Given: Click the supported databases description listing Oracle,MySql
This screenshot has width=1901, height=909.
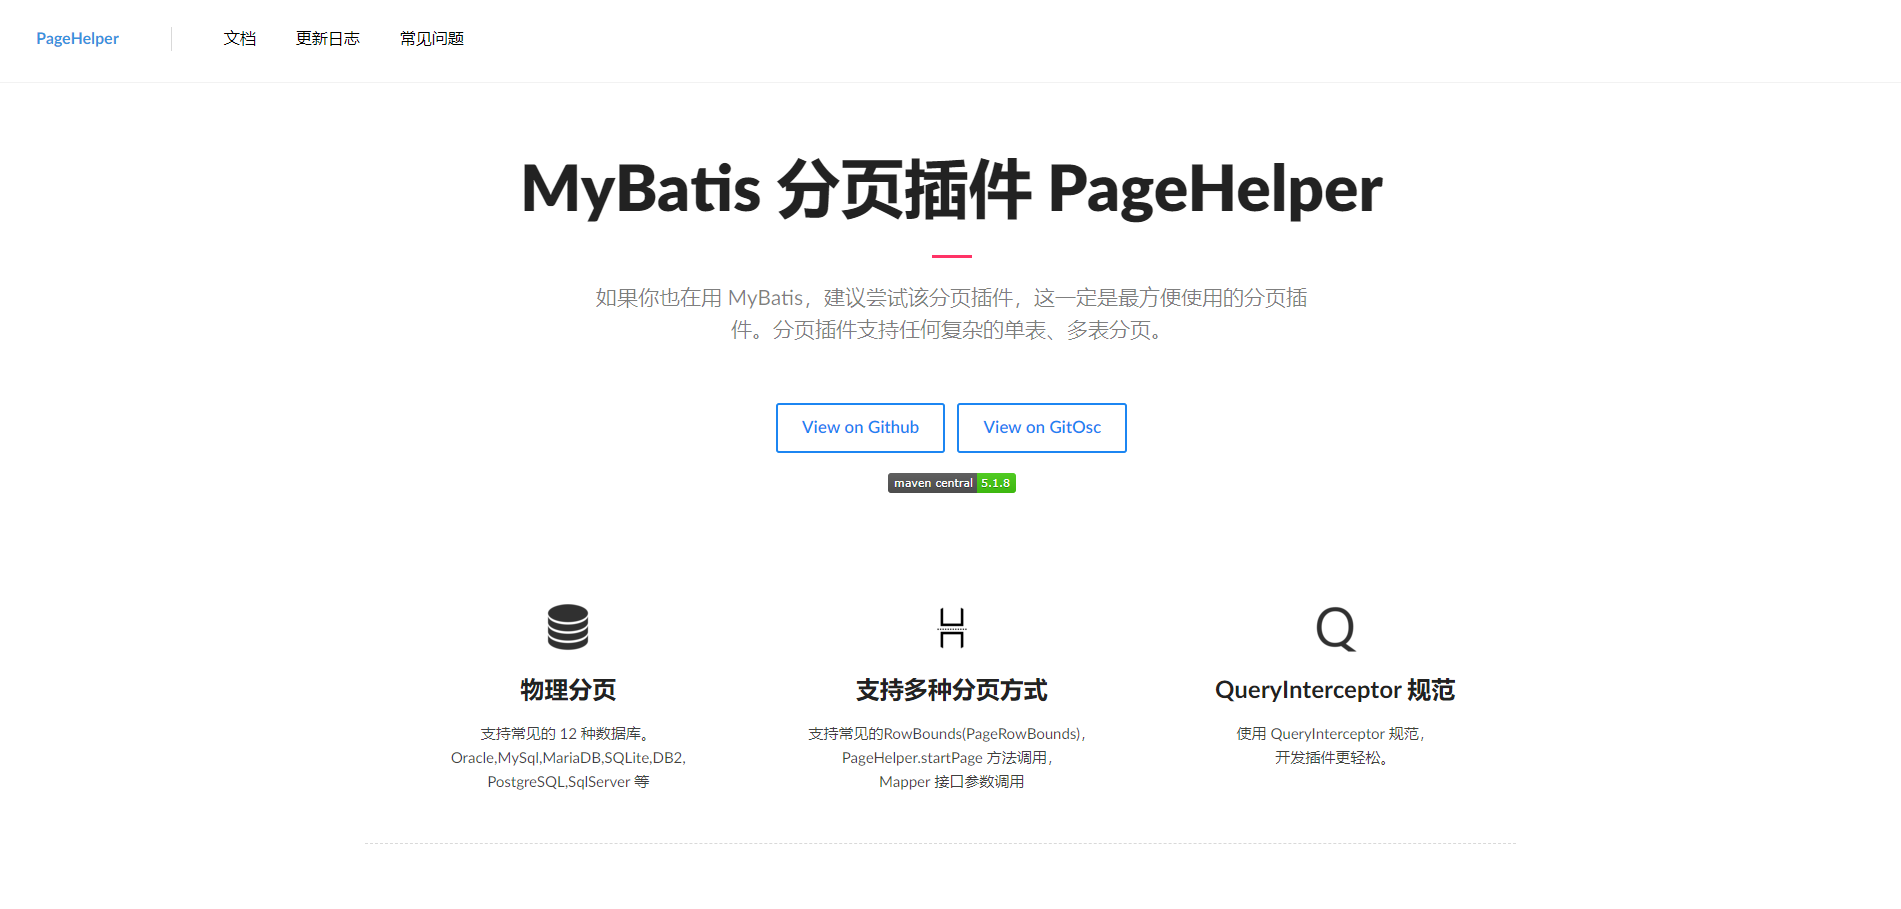Looking at the screenshot, I should coord(567,758).
